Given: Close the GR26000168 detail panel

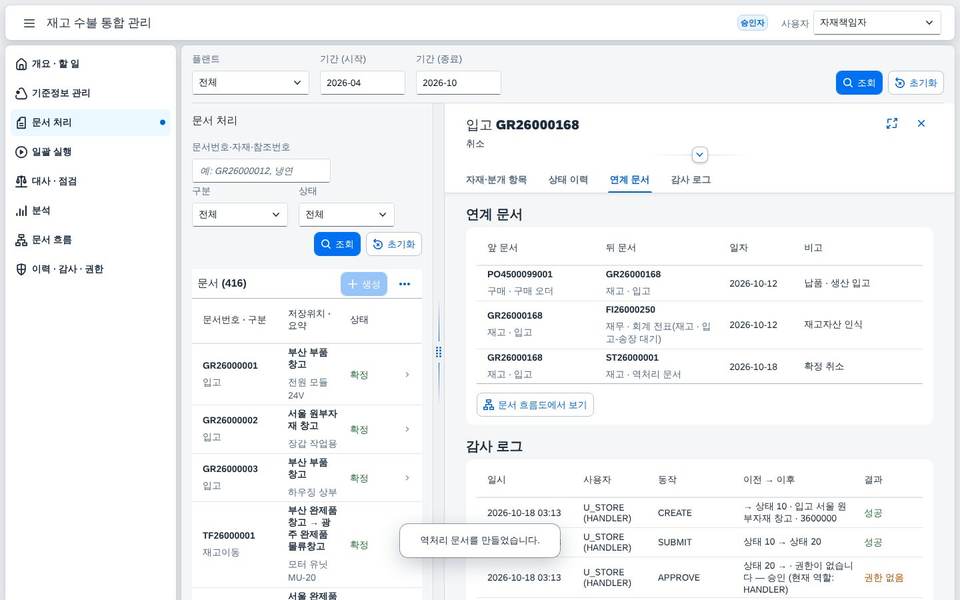Looking at the screenshot, I should pos(921,124).
